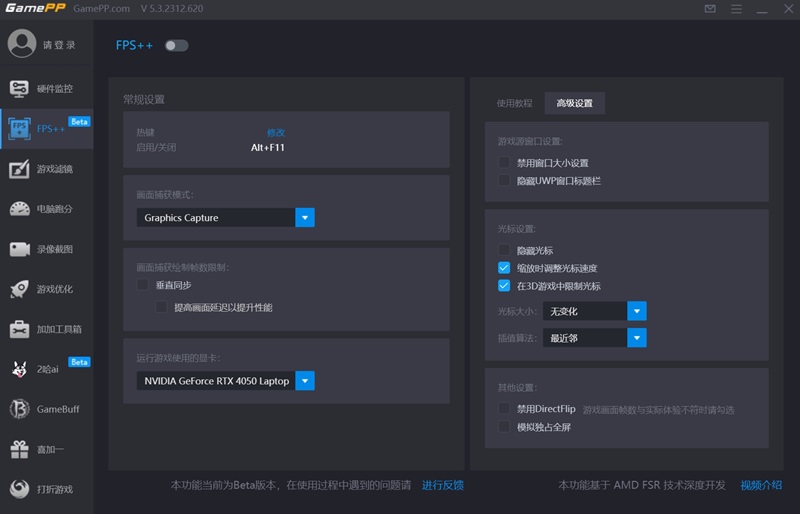Click the 进行反馈 feedback link
This screenshot has width=800, height=514.
[x=442, y=485]
